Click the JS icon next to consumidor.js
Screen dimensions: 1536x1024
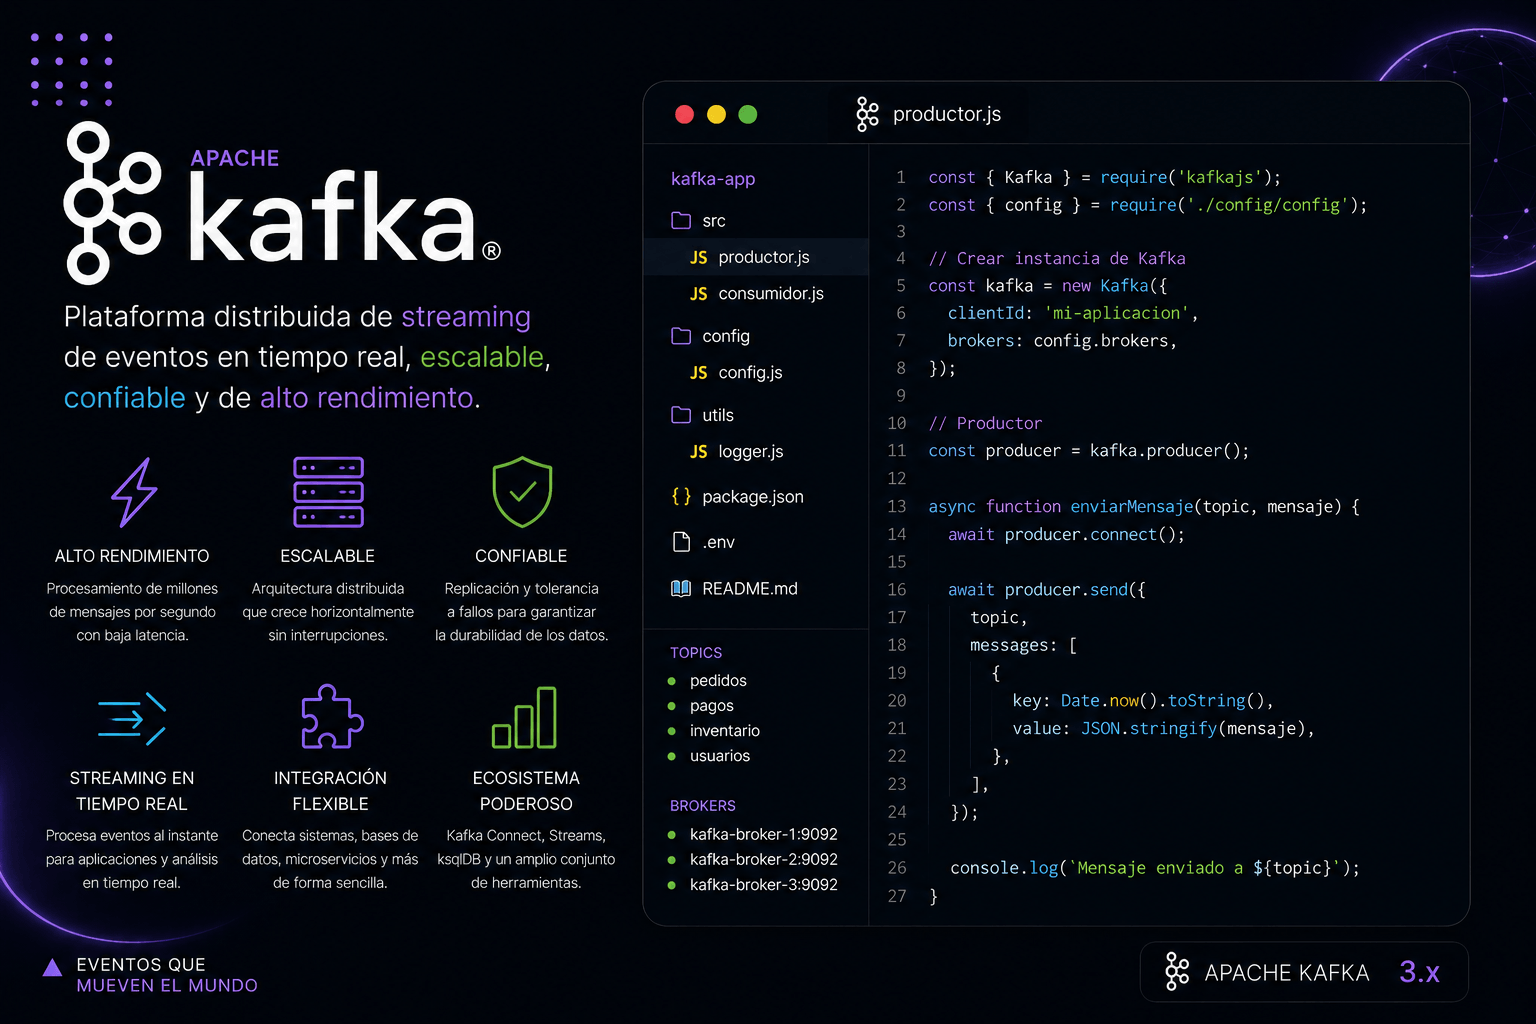click(x=698, y=294)
